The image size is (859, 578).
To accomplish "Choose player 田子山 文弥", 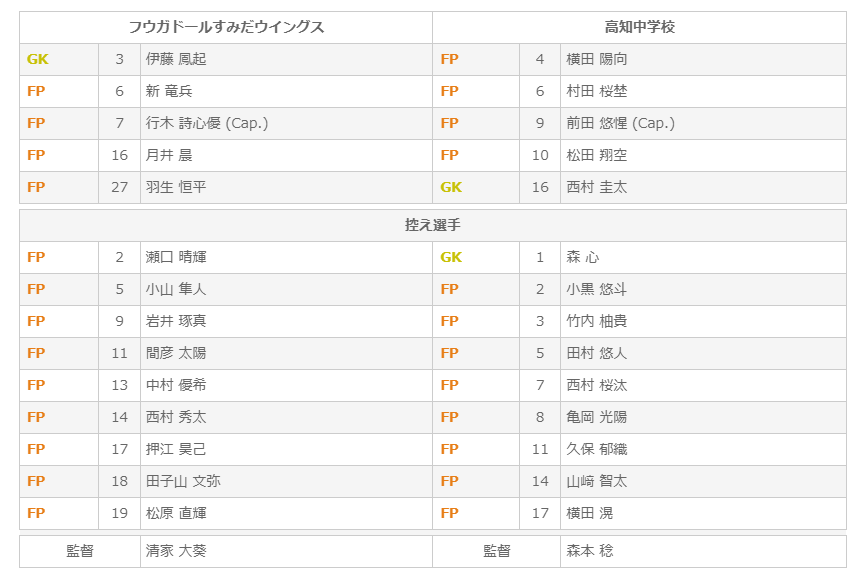I will pyautogui.click(x=183, y=481).
